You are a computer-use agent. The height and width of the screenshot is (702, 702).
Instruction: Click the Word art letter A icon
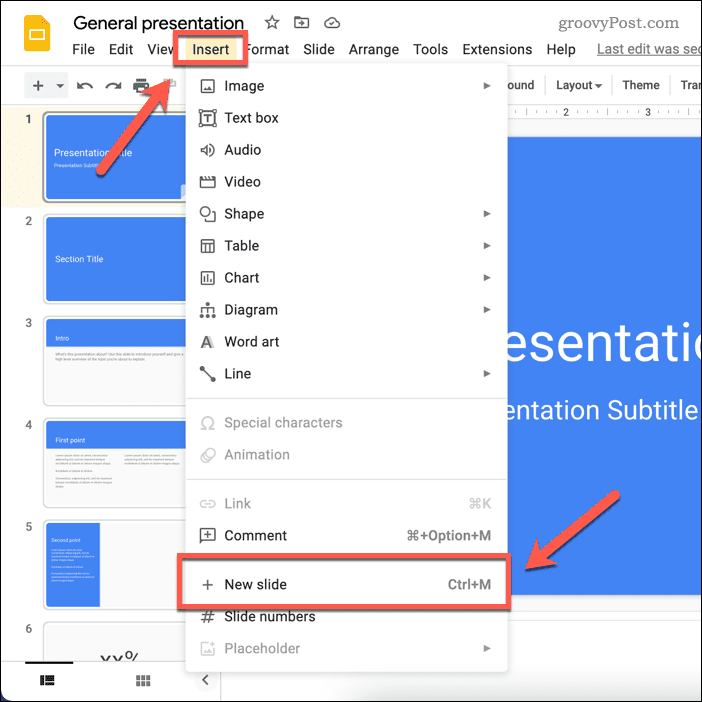click(207, 342)
